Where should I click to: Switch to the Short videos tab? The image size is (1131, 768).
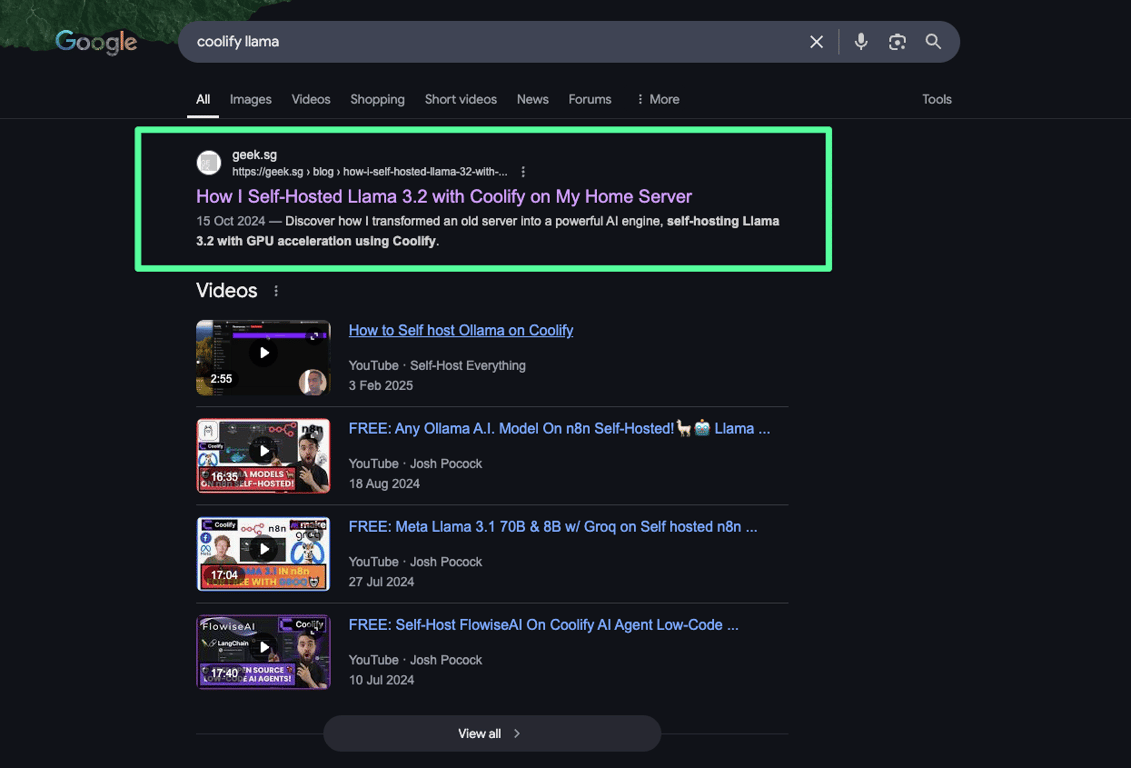pyautogui.click(x=460, y=100)
